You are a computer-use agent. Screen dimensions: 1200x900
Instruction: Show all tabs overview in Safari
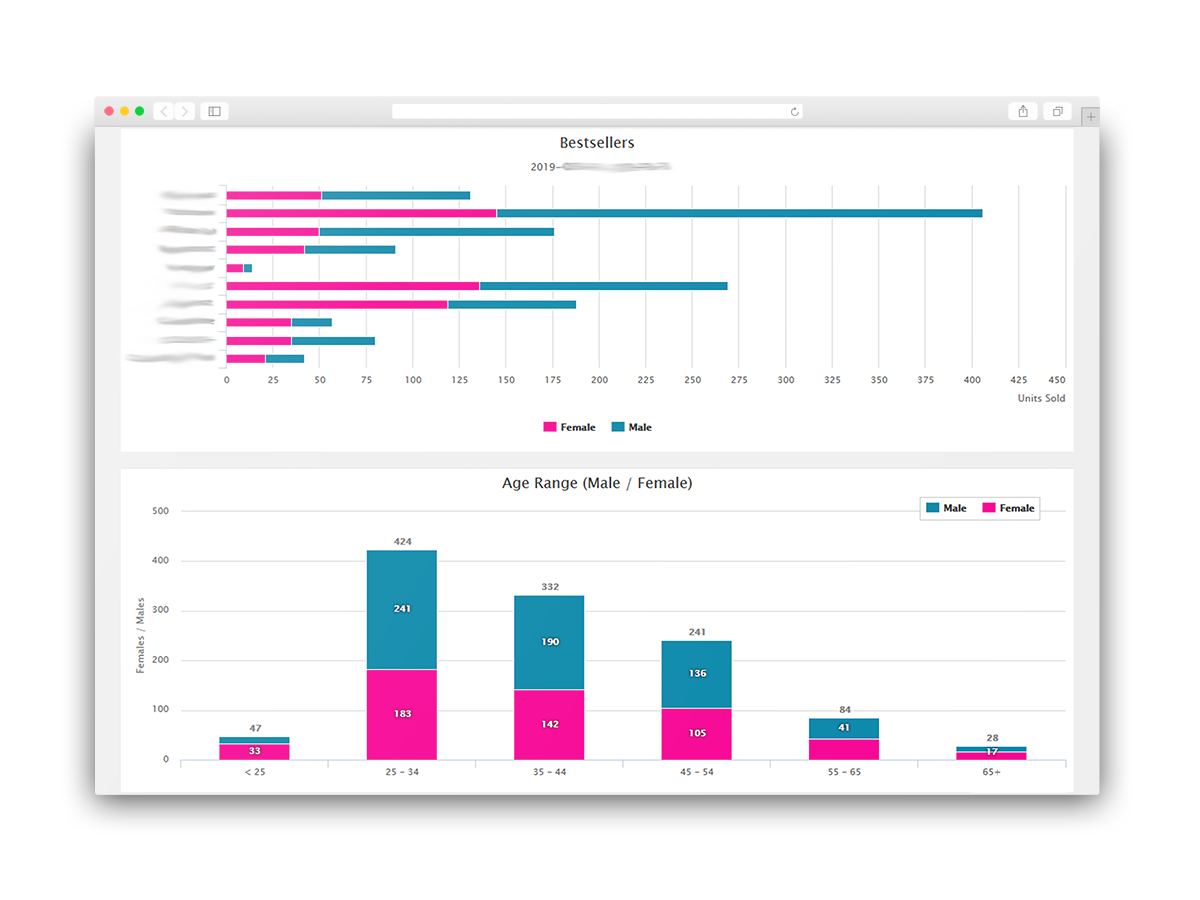tap(1057, 111)
